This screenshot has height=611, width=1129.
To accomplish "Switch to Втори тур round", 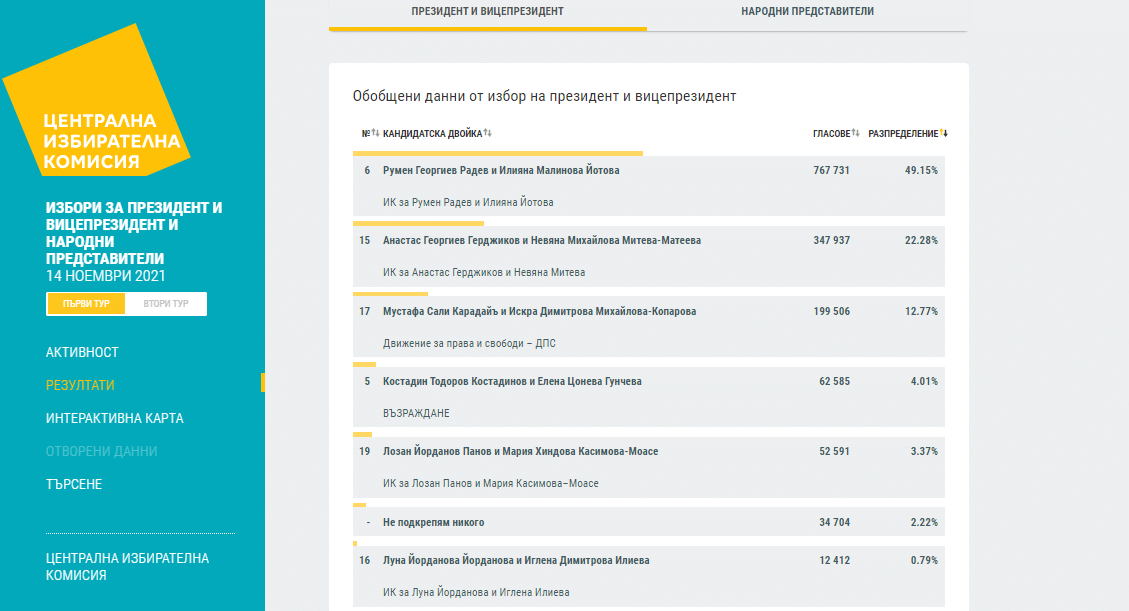I will [166, 304].
